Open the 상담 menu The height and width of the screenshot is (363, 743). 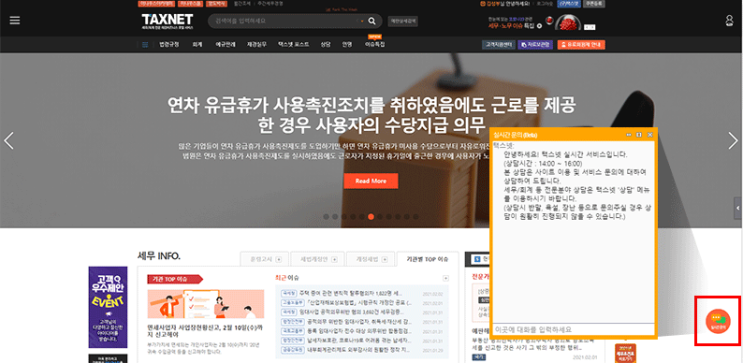pos(325,45)
